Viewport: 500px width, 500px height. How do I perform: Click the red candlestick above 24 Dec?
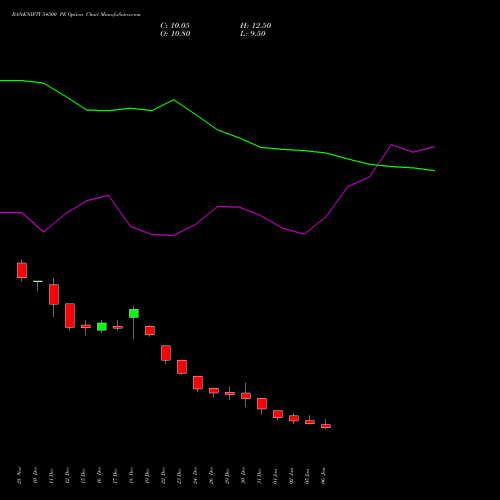pos(198,383)
